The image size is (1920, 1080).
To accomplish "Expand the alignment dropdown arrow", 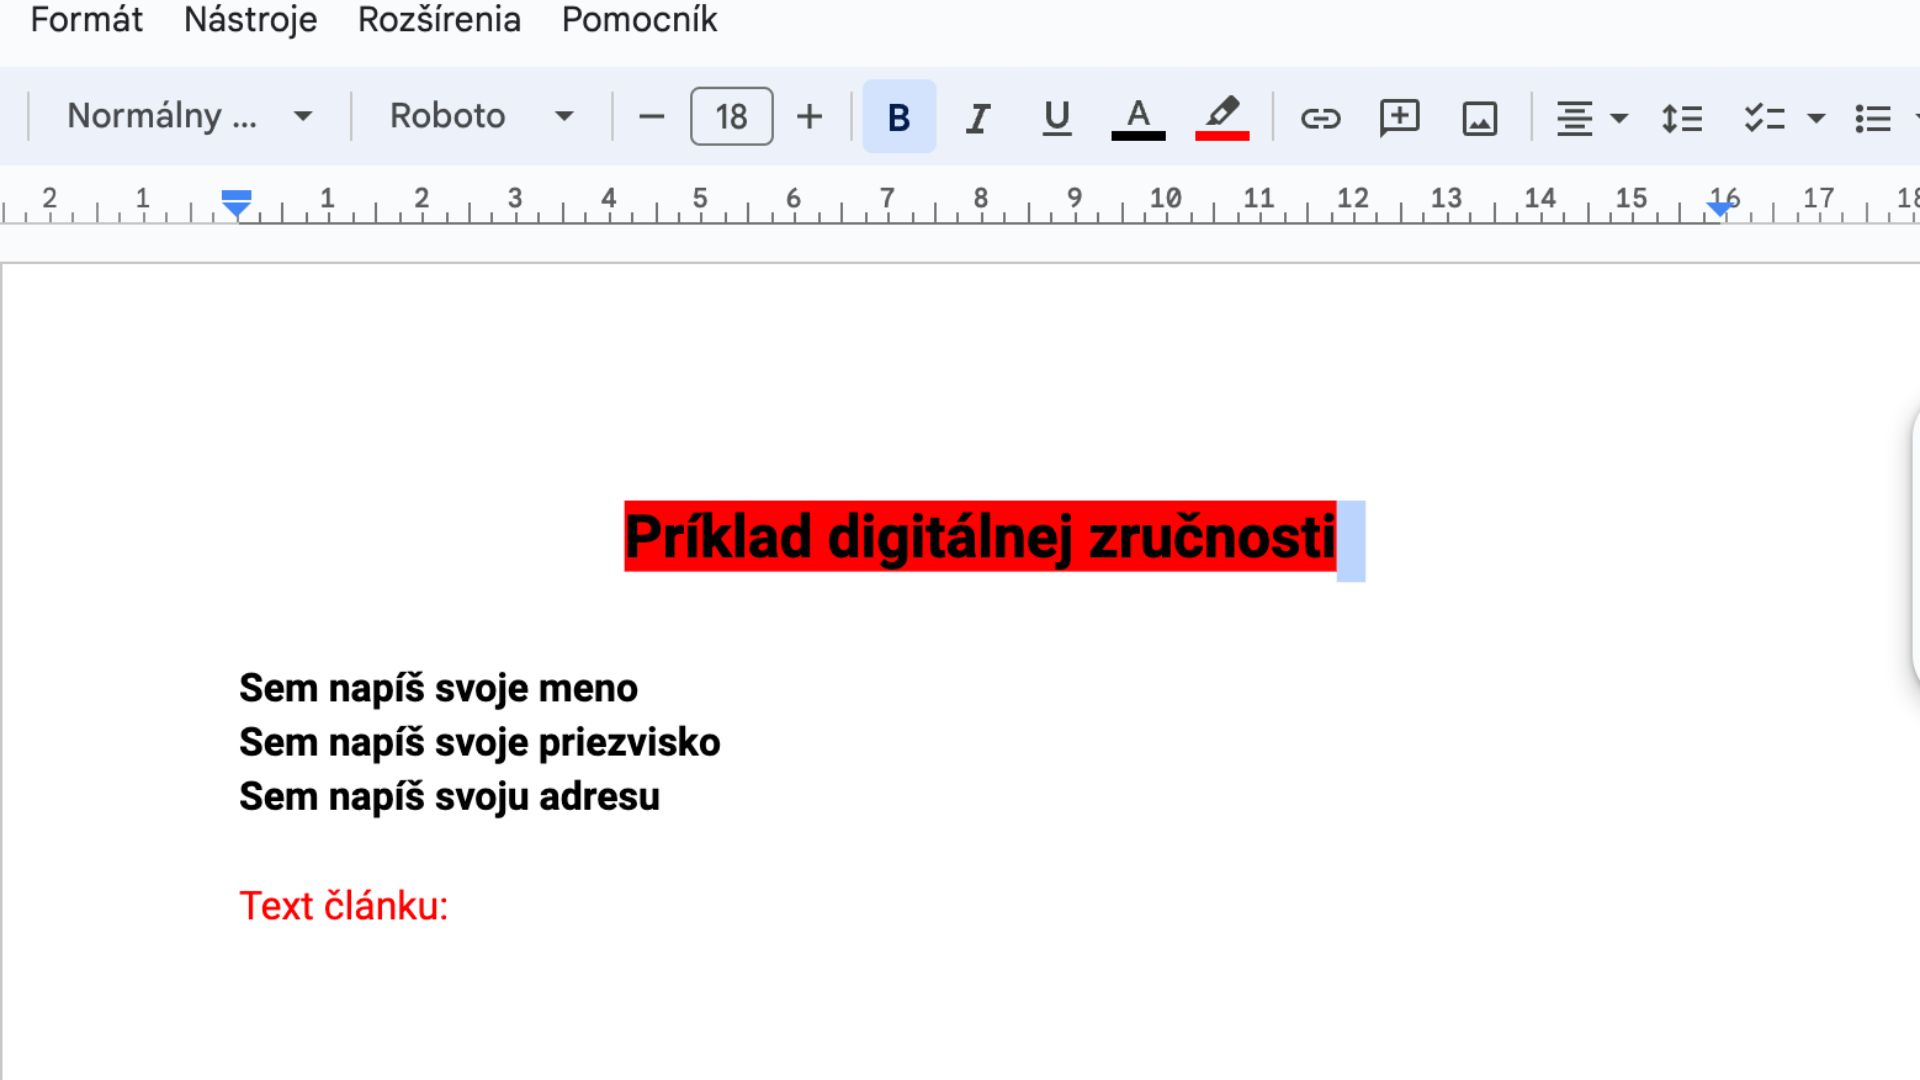I will tap(1620, 118).
